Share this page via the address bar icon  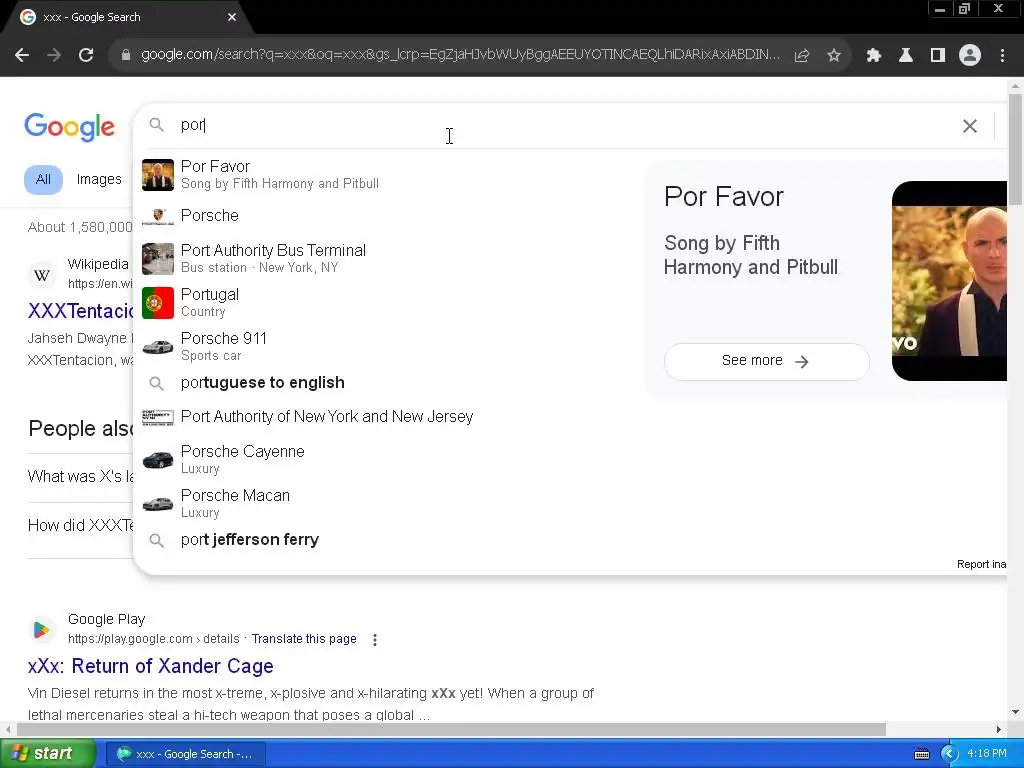[x=801, y=56]
